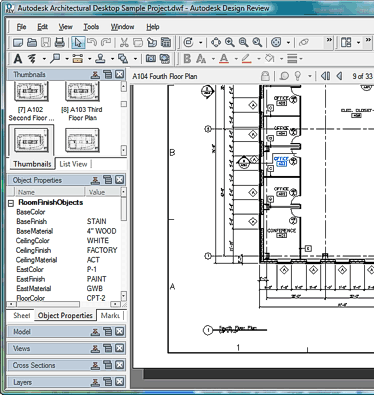
Task: Click the Paste icon in toolbar
Action: 152,42
